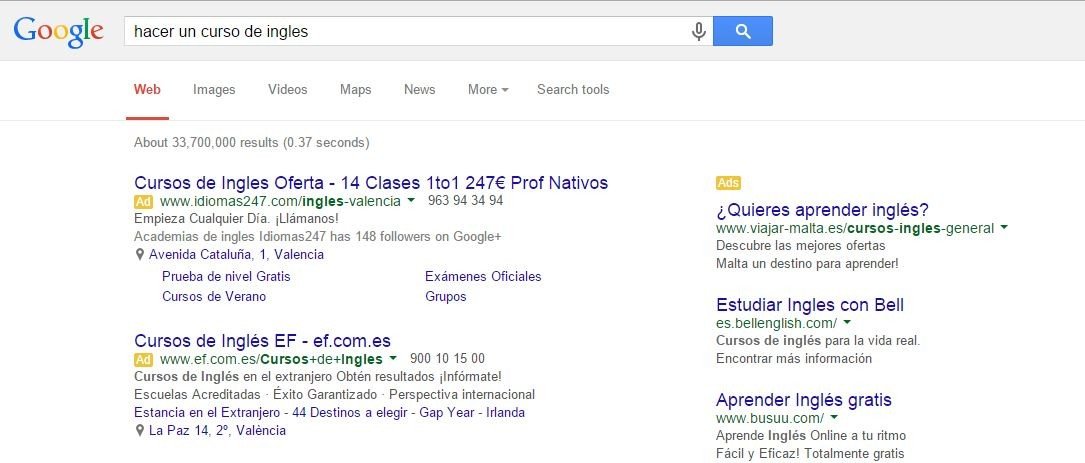Expand the More dropdown menu

(x=488, y=89)
